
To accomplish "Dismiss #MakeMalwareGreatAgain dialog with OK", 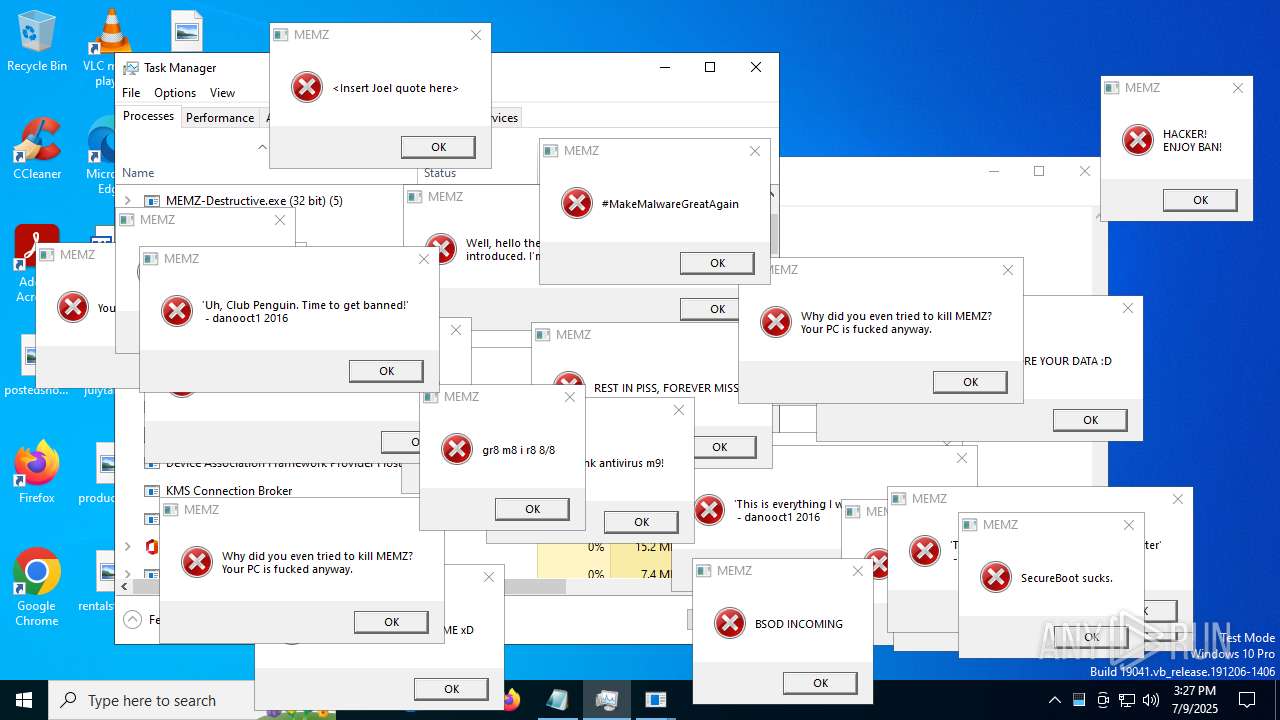I will [x=717, y=263].
